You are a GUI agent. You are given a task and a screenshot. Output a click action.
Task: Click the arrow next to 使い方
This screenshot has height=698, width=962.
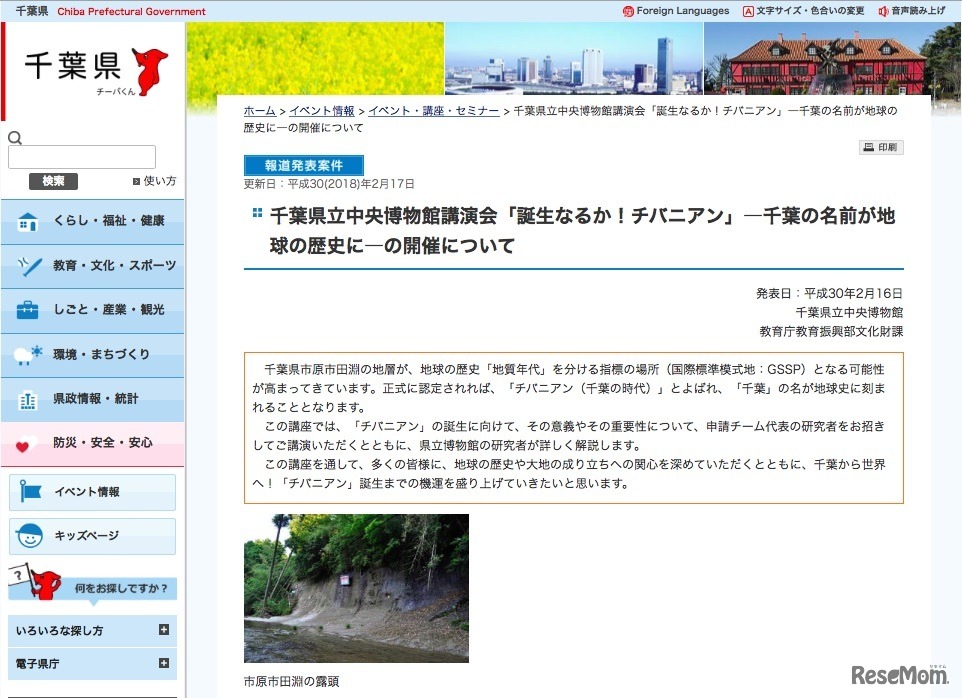(136, 181)
